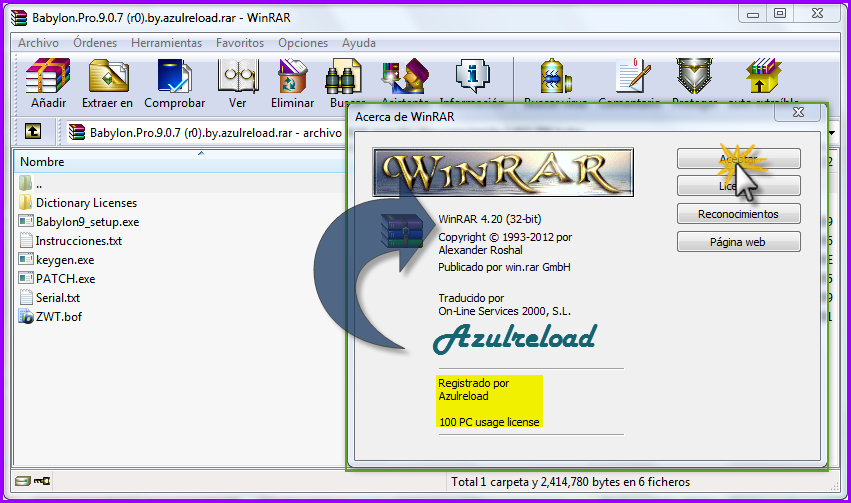
Task: Click the auto-extraíble SFX box icon
Action: [x=763, y=75]
